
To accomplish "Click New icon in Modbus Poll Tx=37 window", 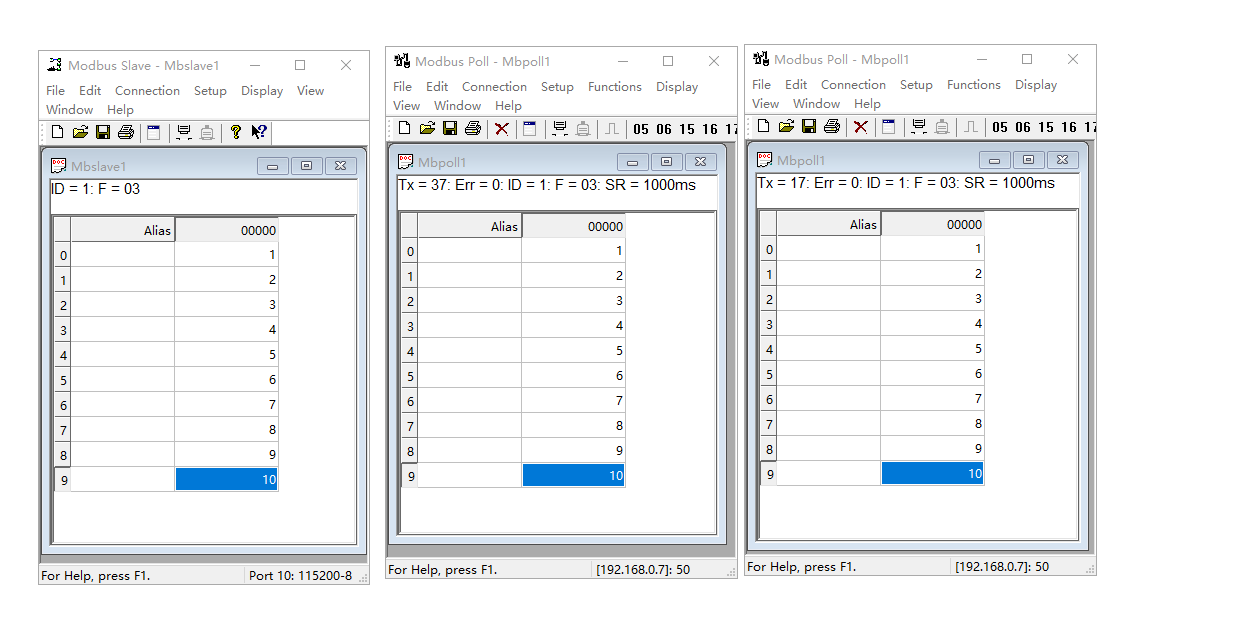I will pyautogui.click(x=404, y=128).
